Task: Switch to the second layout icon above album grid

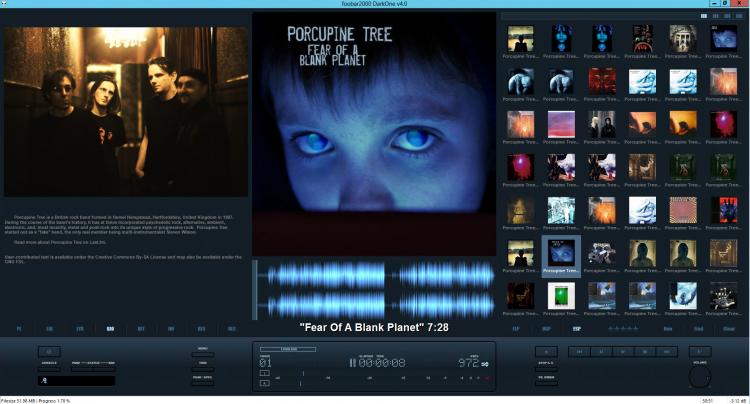Action: click(x=716, y=16)
